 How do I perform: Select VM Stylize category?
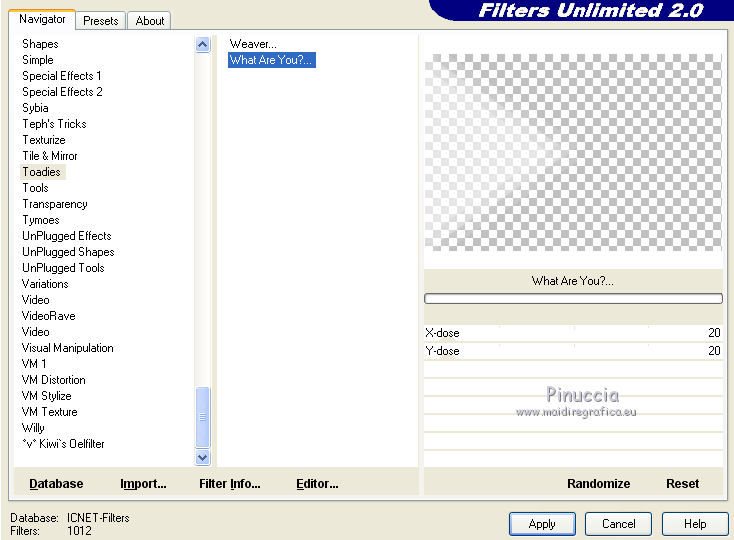[46, 396]
